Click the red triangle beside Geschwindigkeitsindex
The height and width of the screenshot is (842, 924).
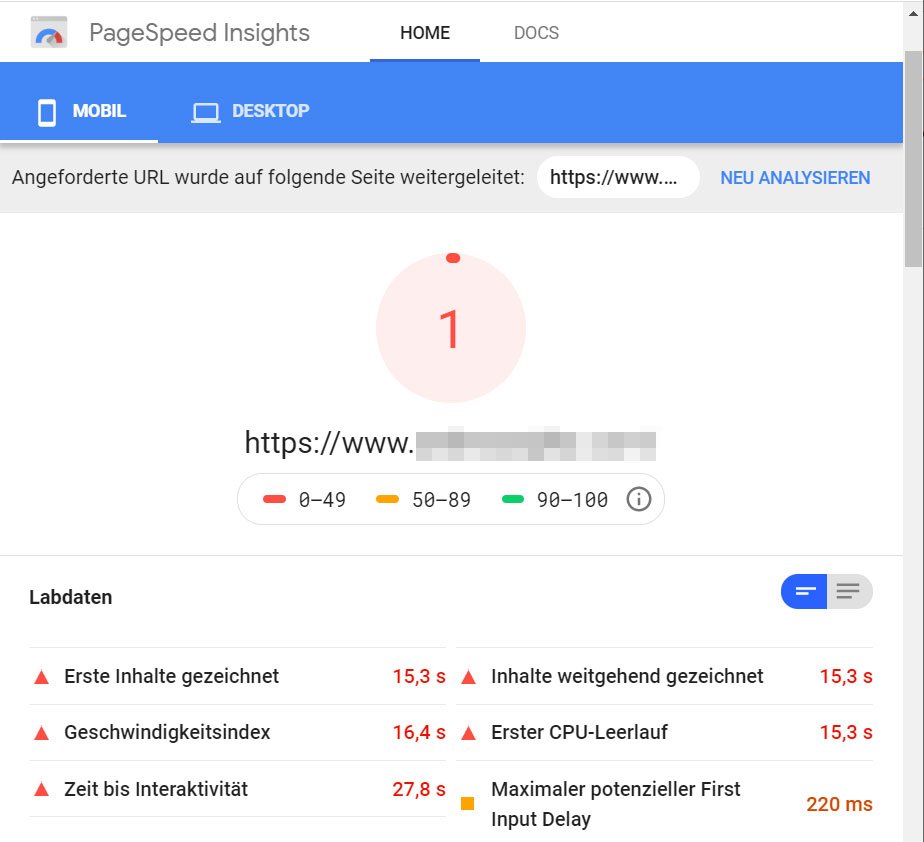(x=42, y=733)
